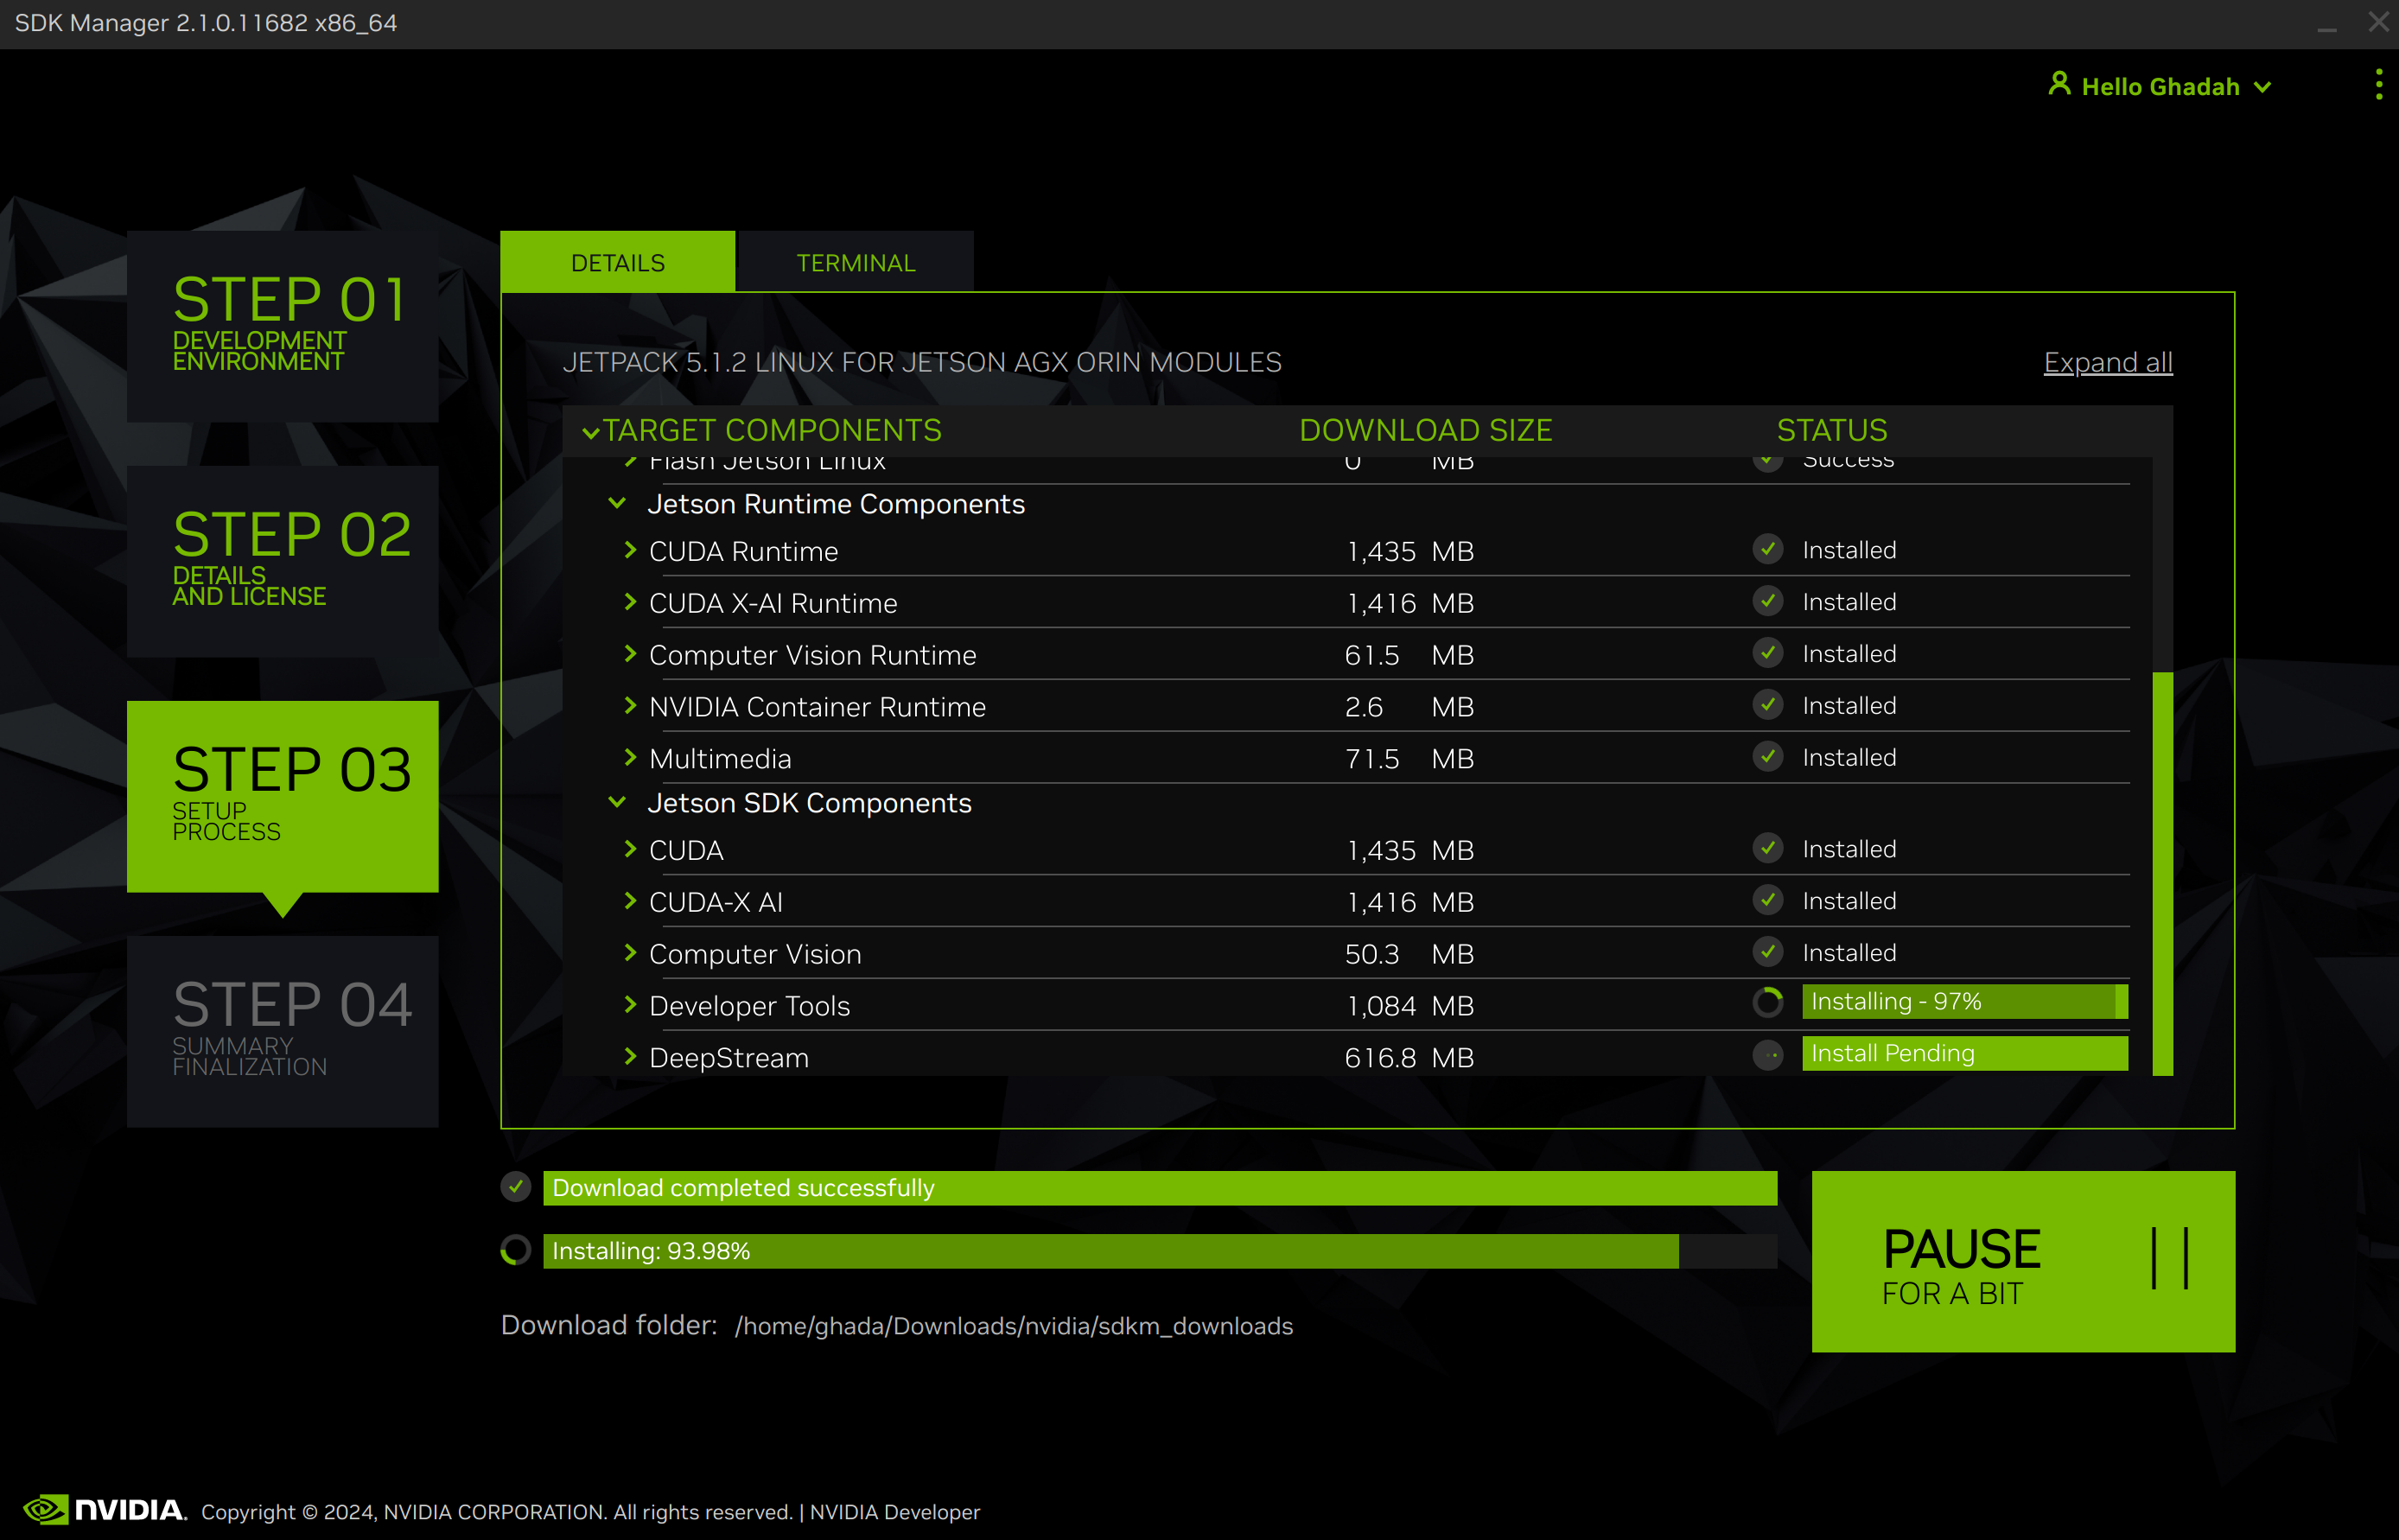
Task: Open the Hello Ghadah account dropdown
Action: pyautogui.click(x=2263, y=86)
